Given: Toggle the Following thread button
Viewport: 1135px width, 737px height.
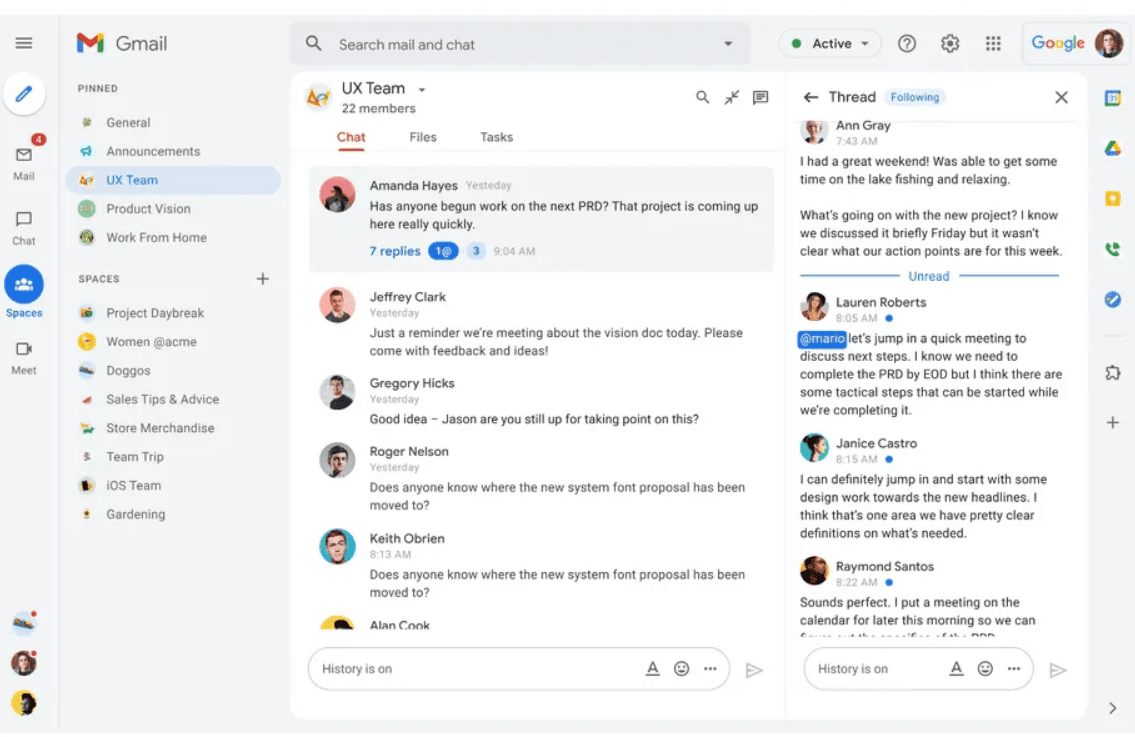Looking at the screenshot, I should click(915, 97).
